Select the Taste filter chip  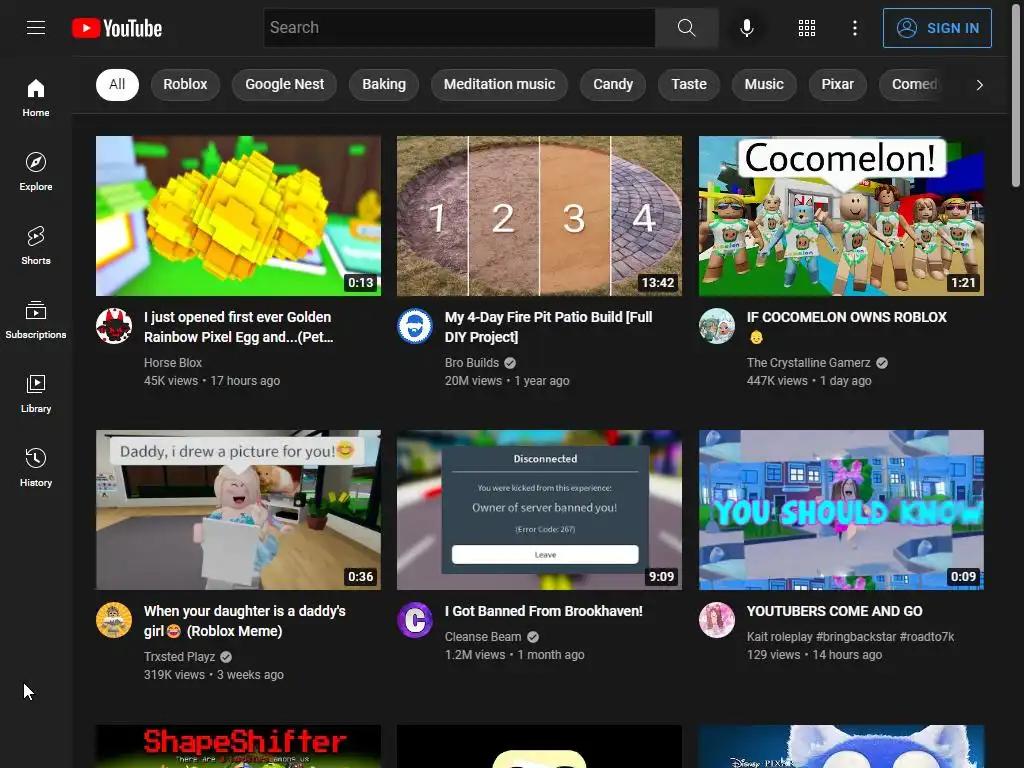pos(689,84)
